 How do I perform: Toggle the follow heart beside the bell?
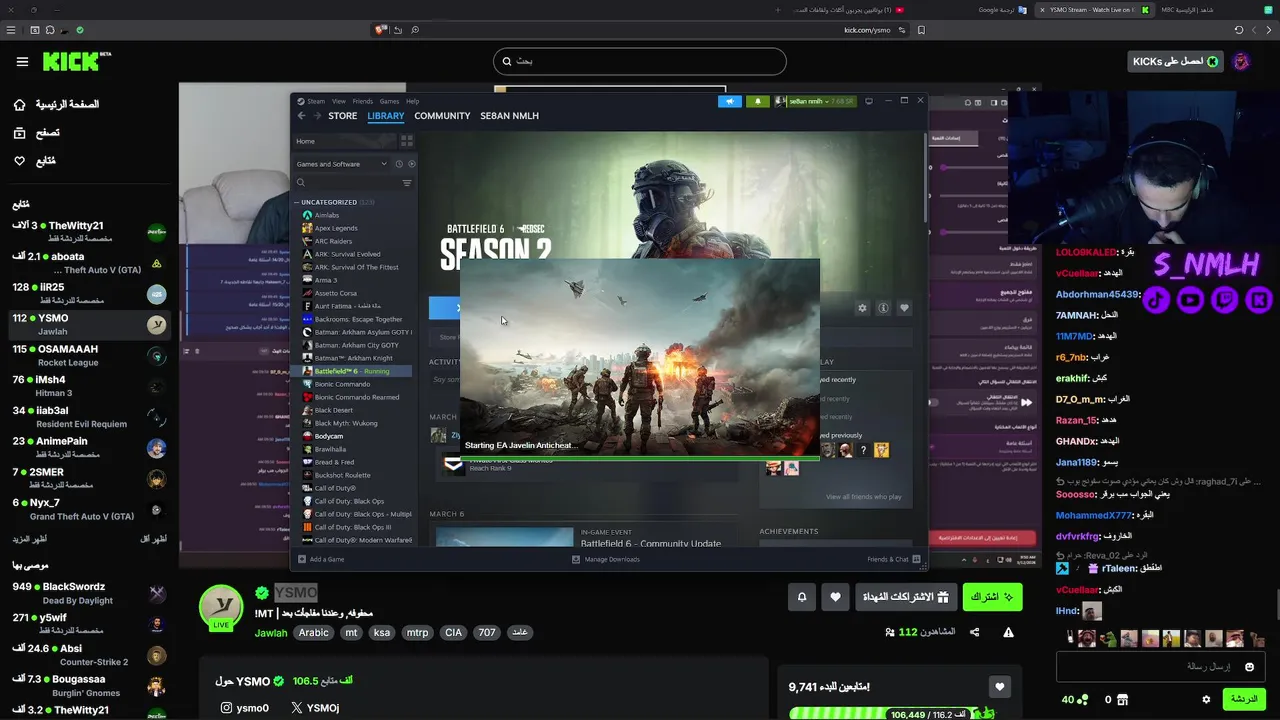pos(836,597)
